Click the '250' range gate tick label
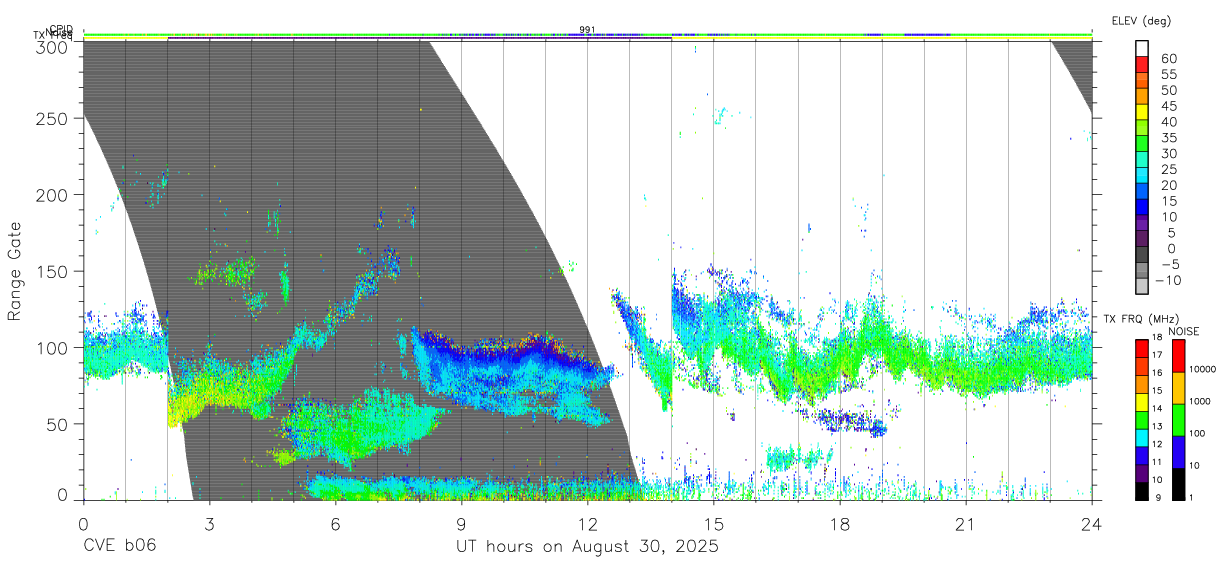The width and height of the screenshot is (1228, 567). 52,118
